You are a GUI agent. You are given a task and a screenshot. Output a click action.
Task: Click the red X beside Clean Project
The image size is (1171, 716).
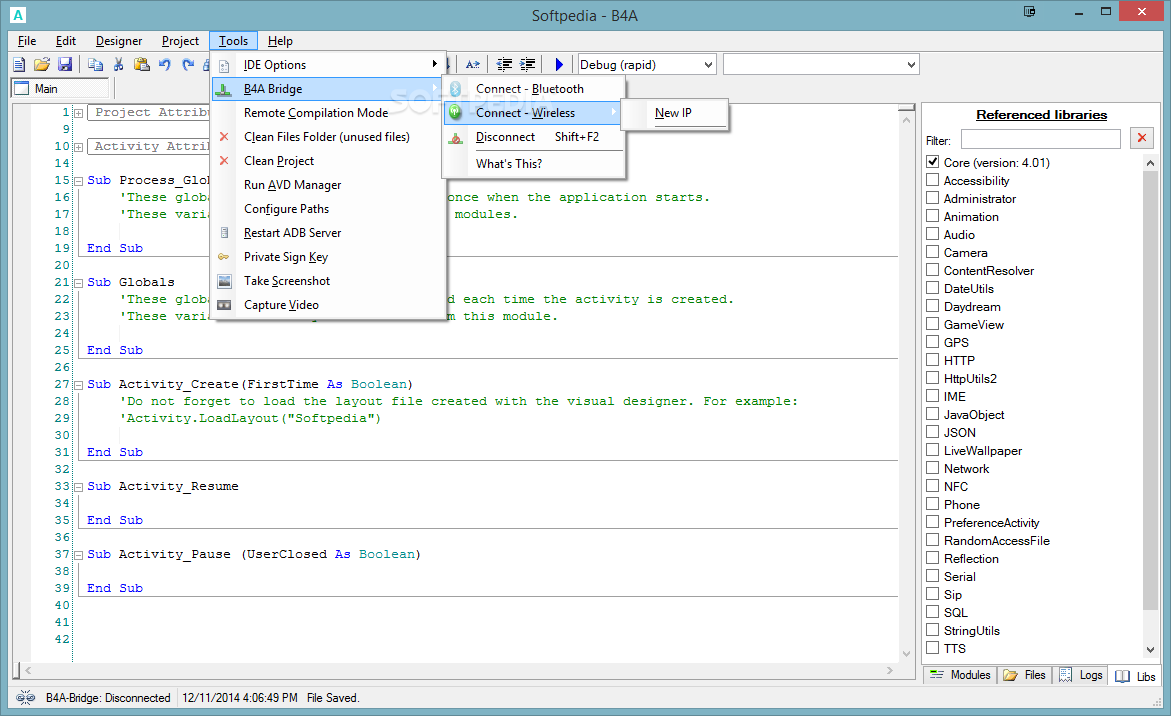tap(224, 161)
